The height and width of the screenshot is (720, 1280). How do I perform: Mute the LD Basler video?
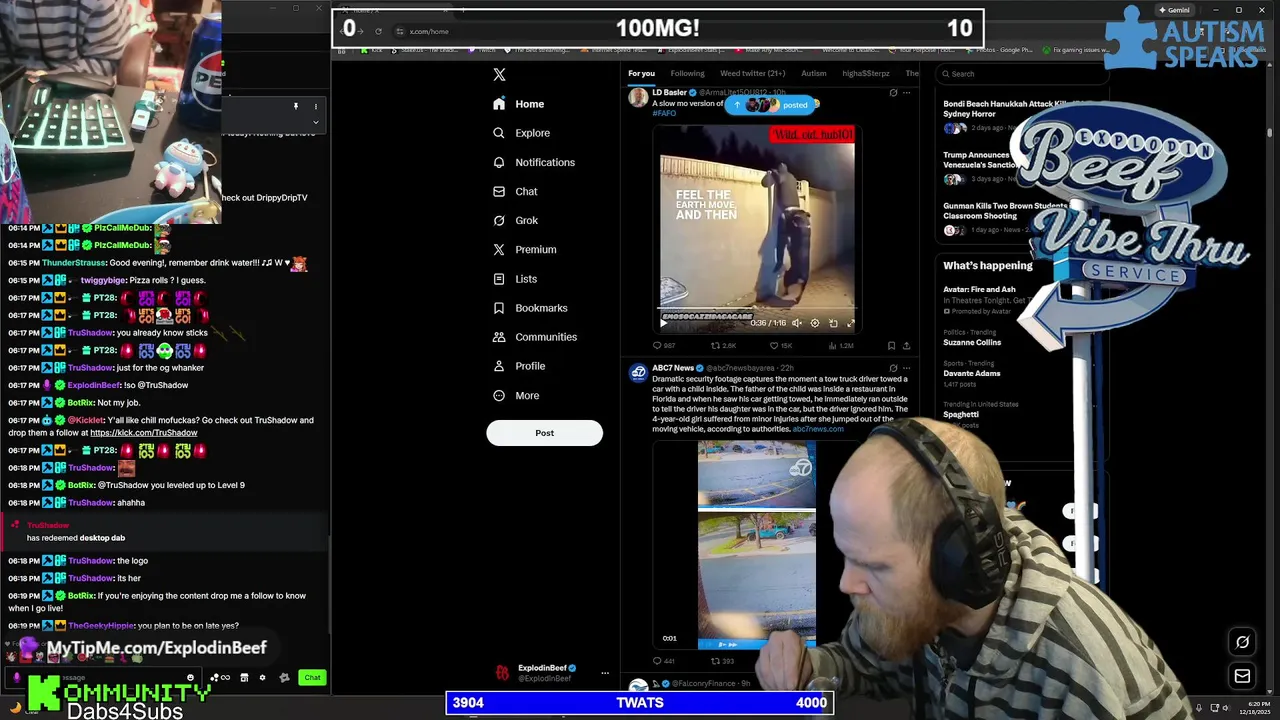point(797,323)
